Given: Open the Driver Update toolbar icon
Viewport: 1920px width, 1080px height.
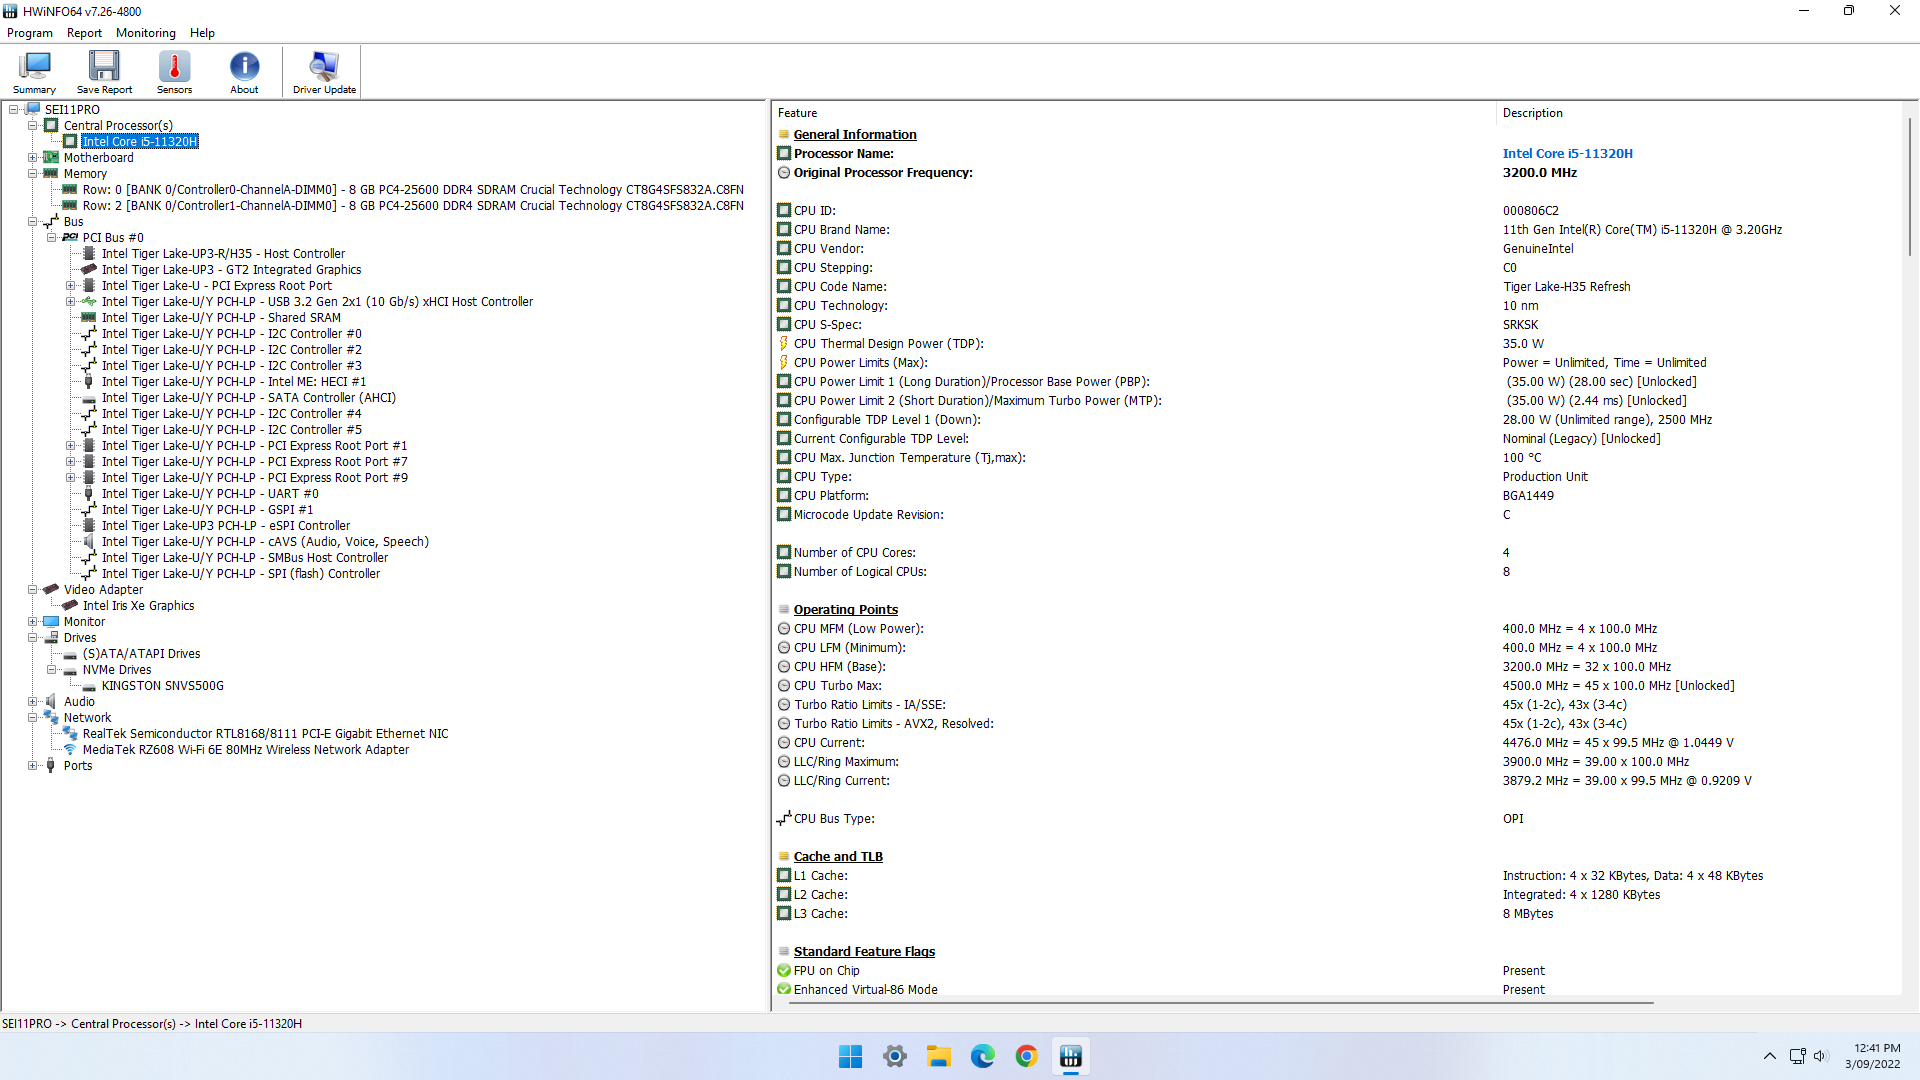Looking at the screenshot, I should pos(324,72).
